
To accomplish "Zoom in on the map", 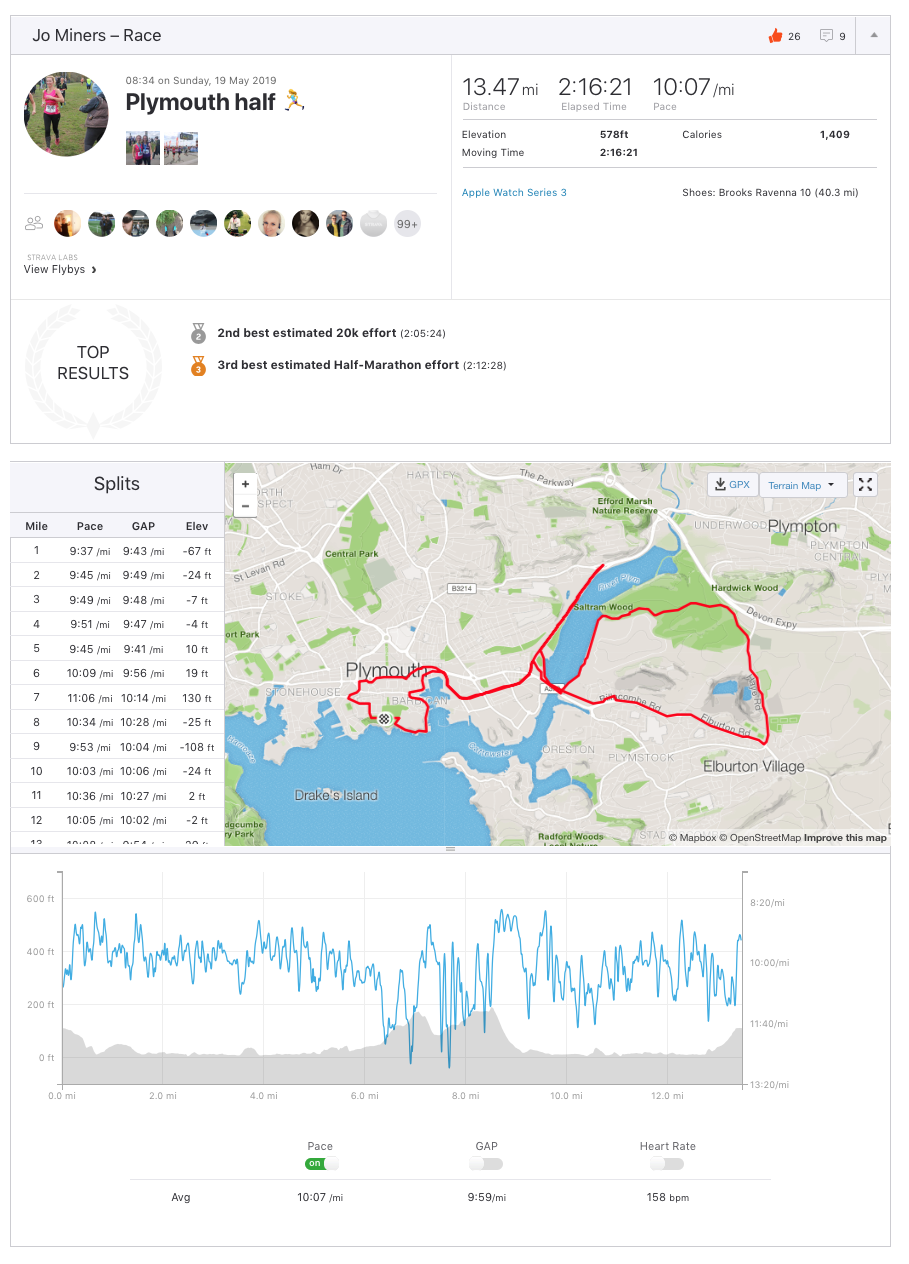I will pos(245,484).
